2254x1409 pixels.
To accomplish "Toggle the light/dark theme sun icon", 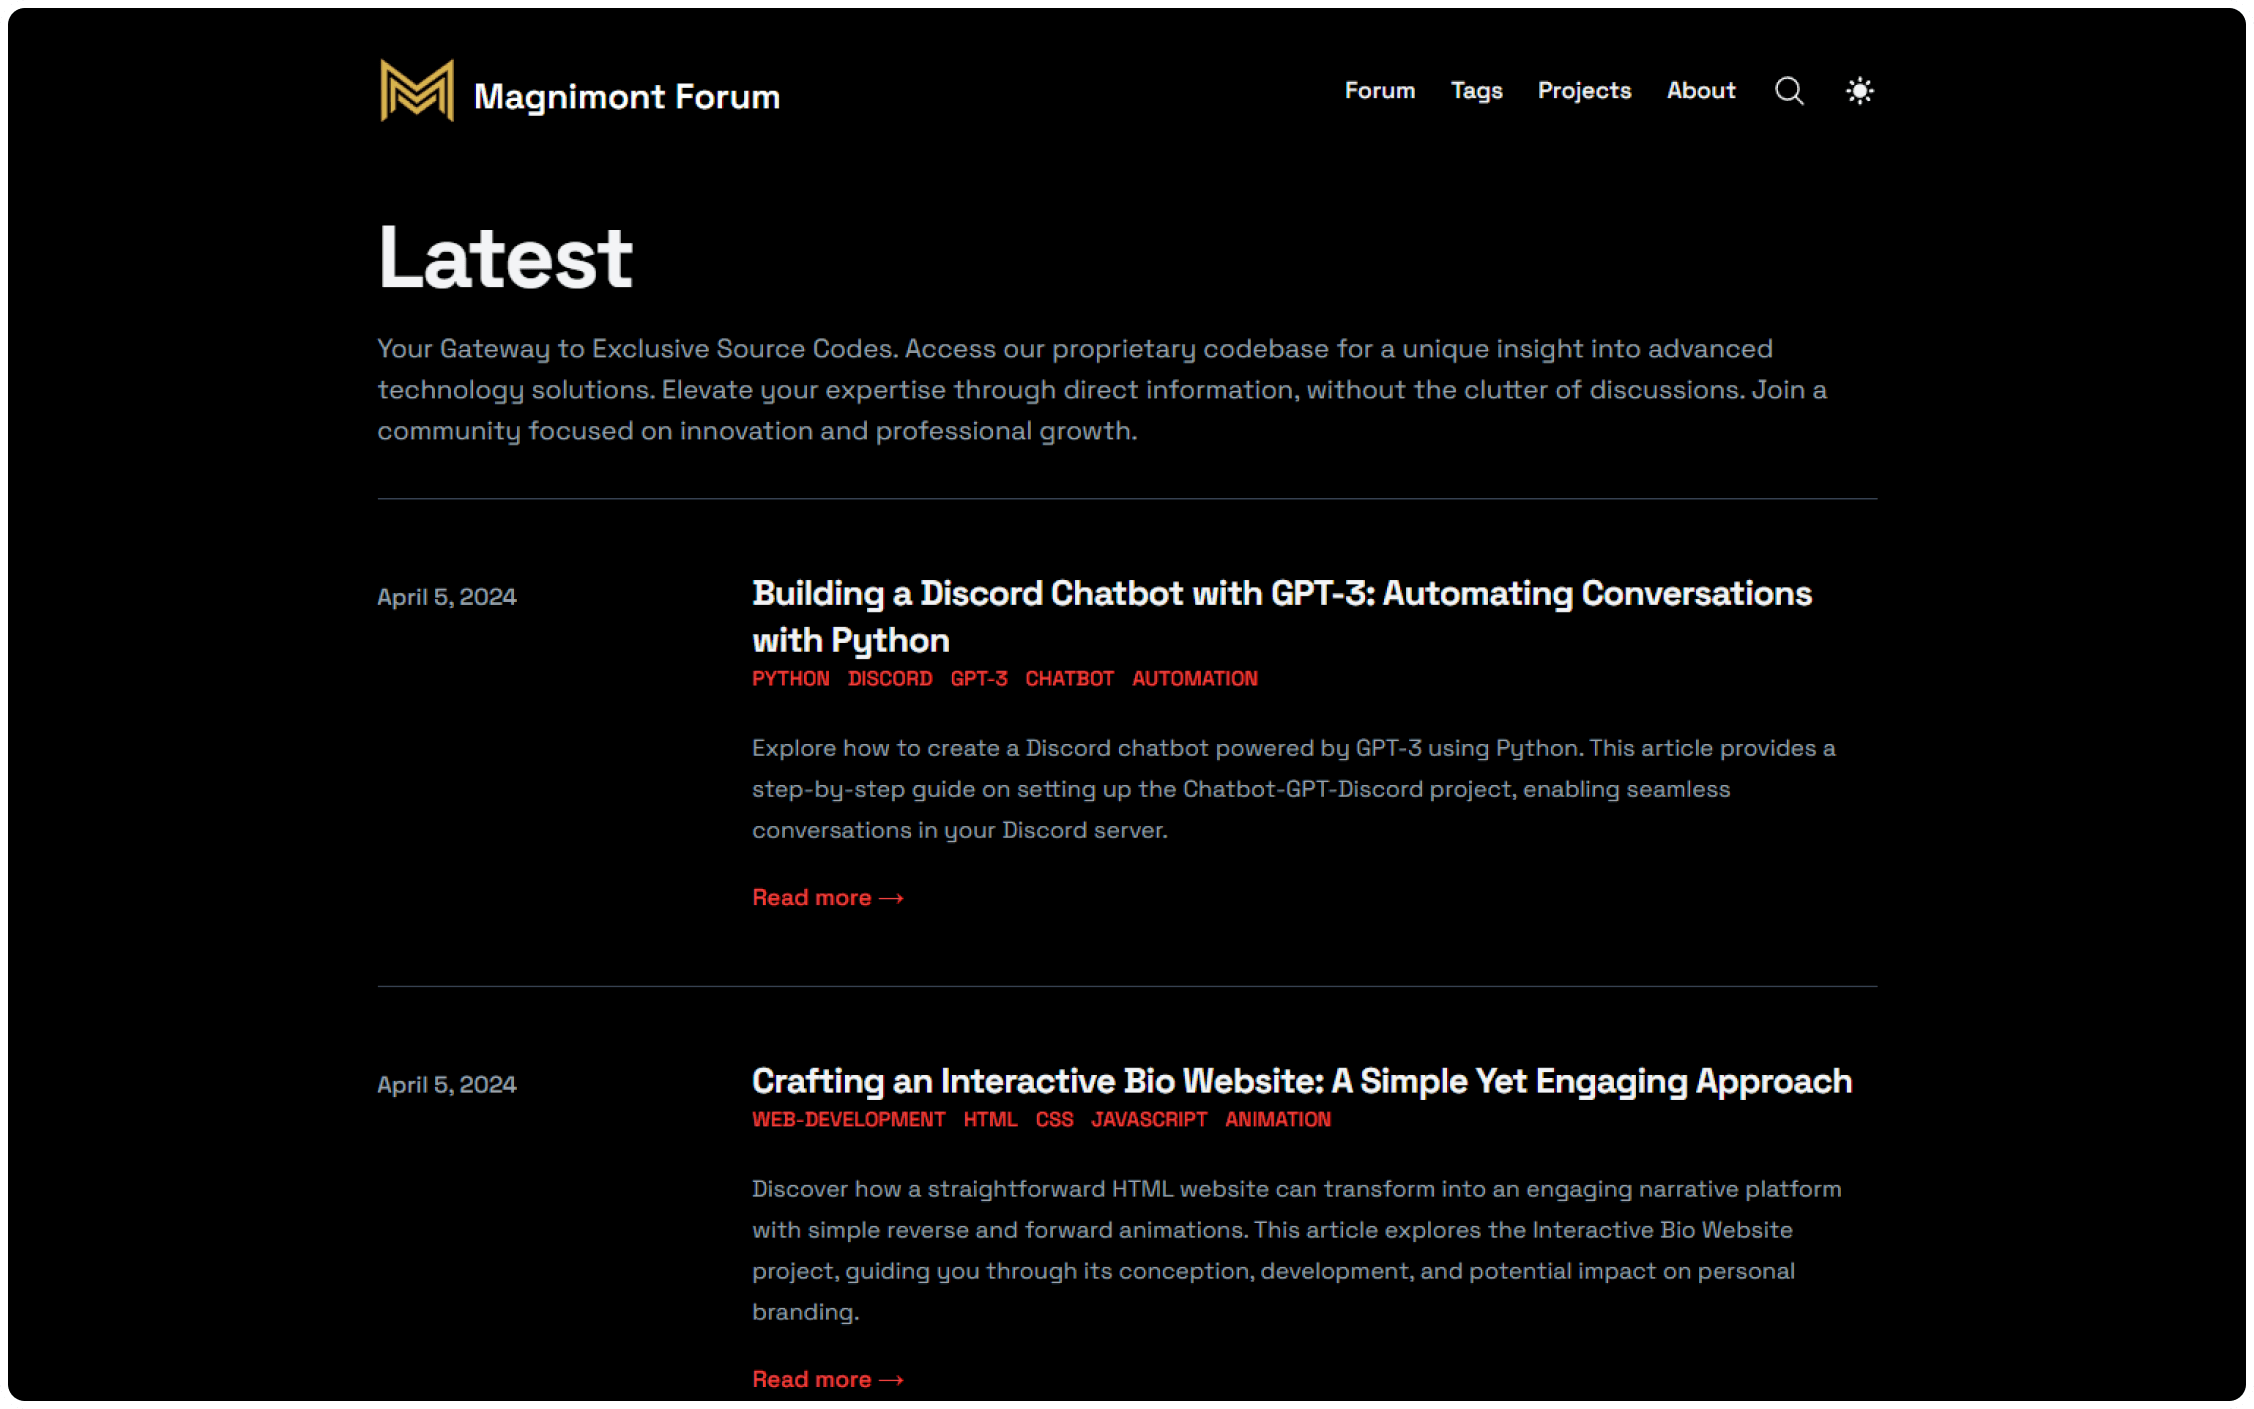I will pos(1859,91).
